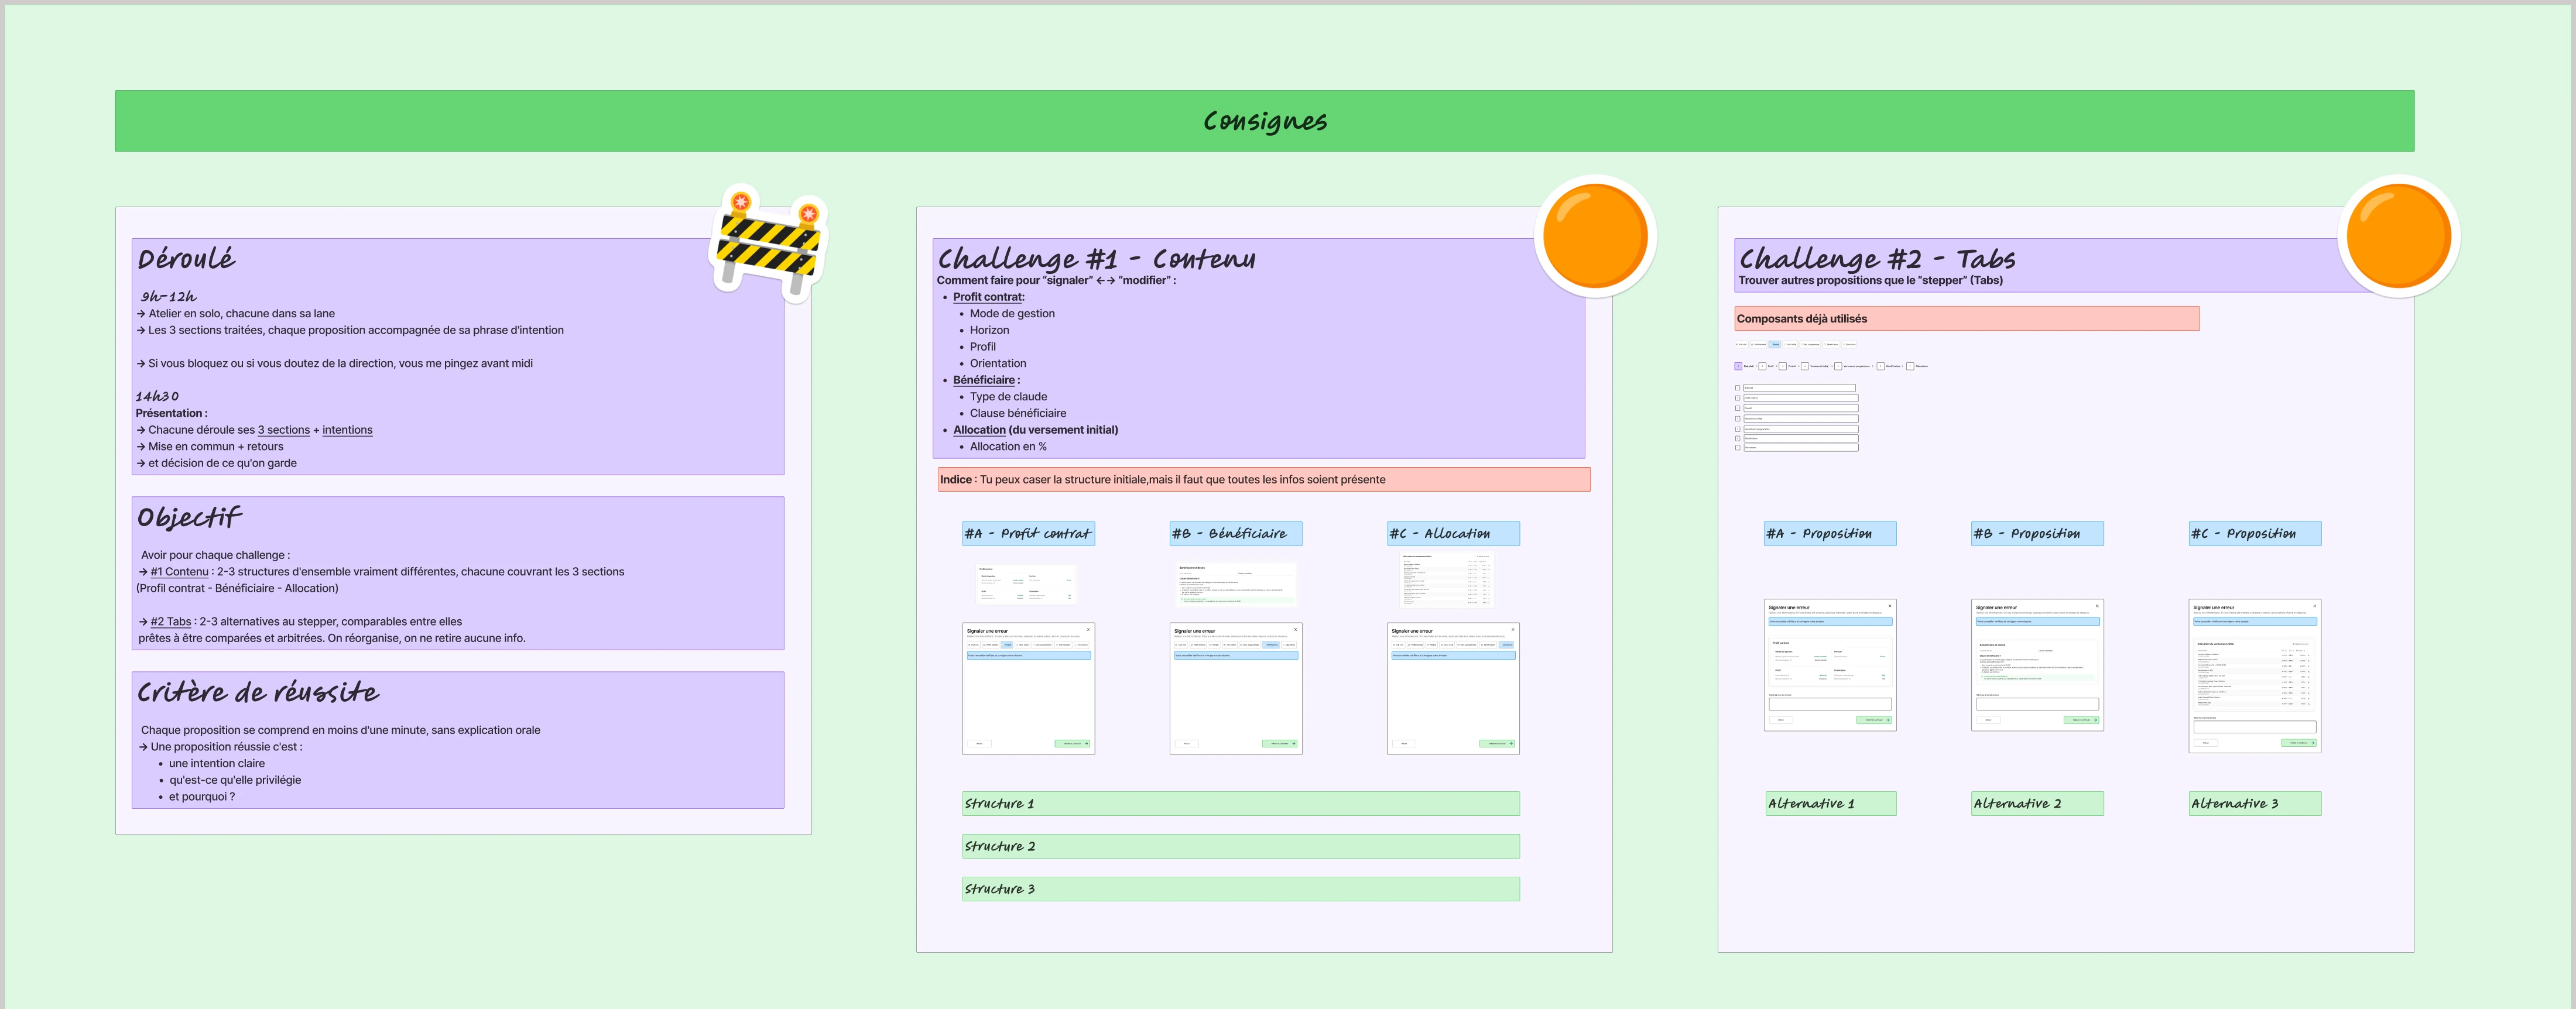Select the red Indice note
The image size is (2576, 1009).
coord(1264,480)
